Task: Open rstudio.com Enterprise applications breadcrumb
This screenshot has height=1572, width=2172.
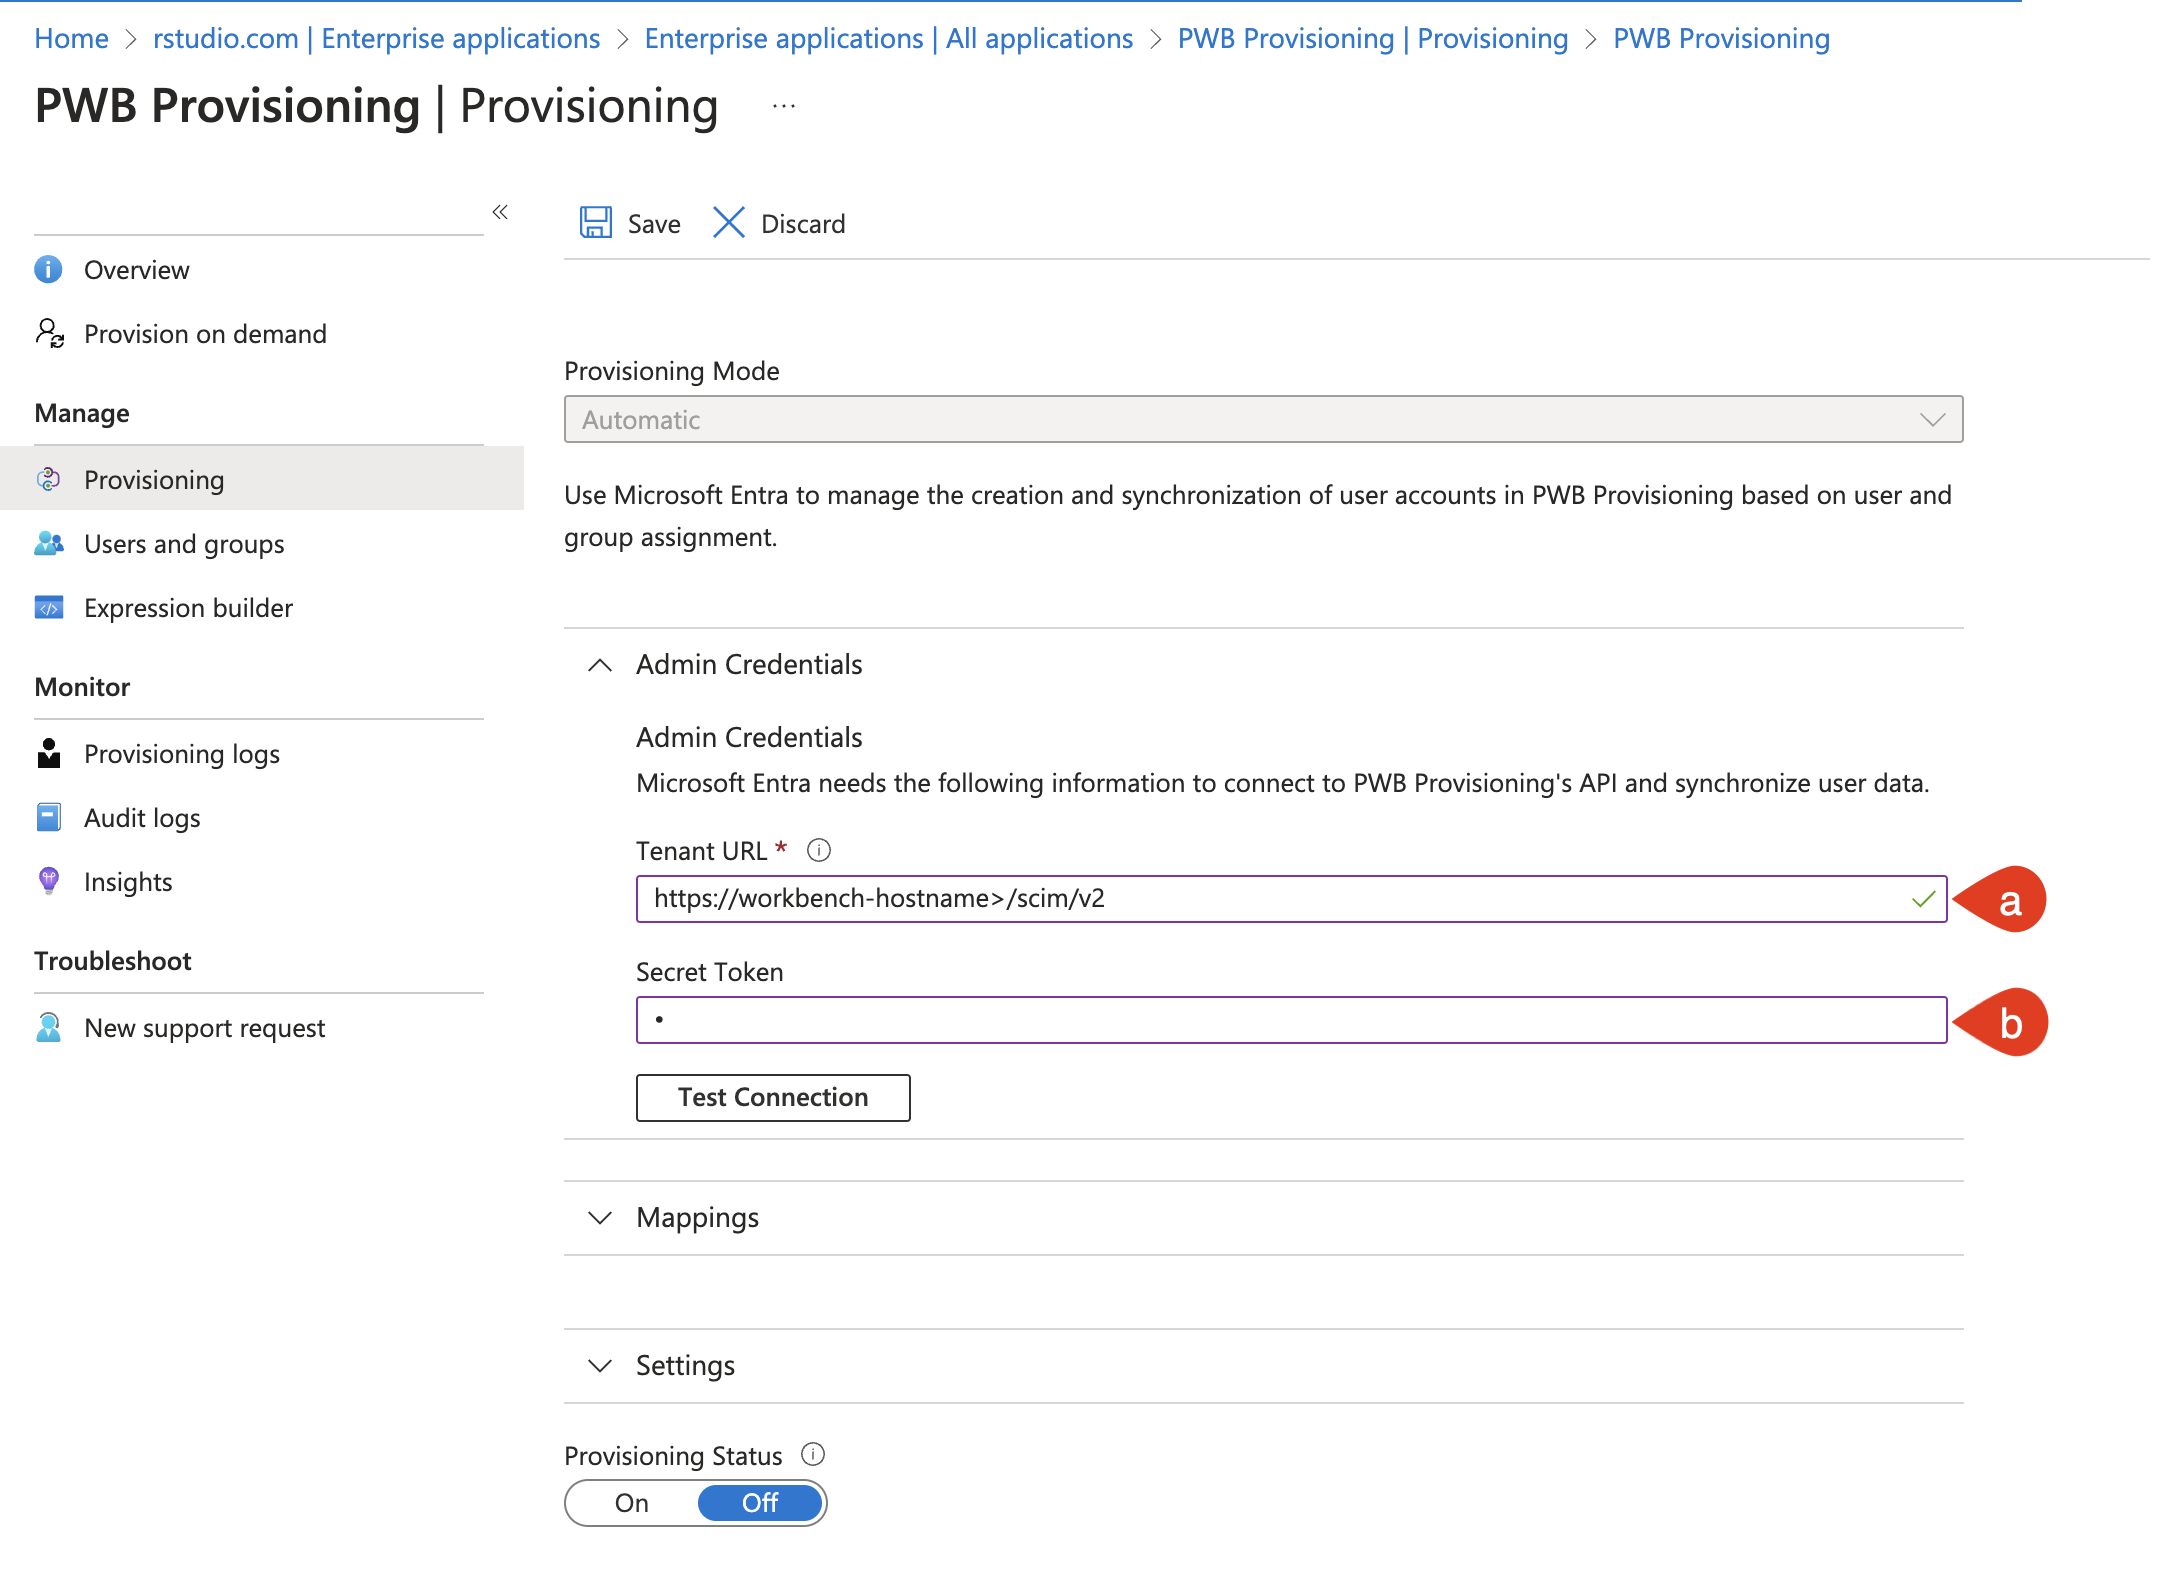Action: point(376,38)
